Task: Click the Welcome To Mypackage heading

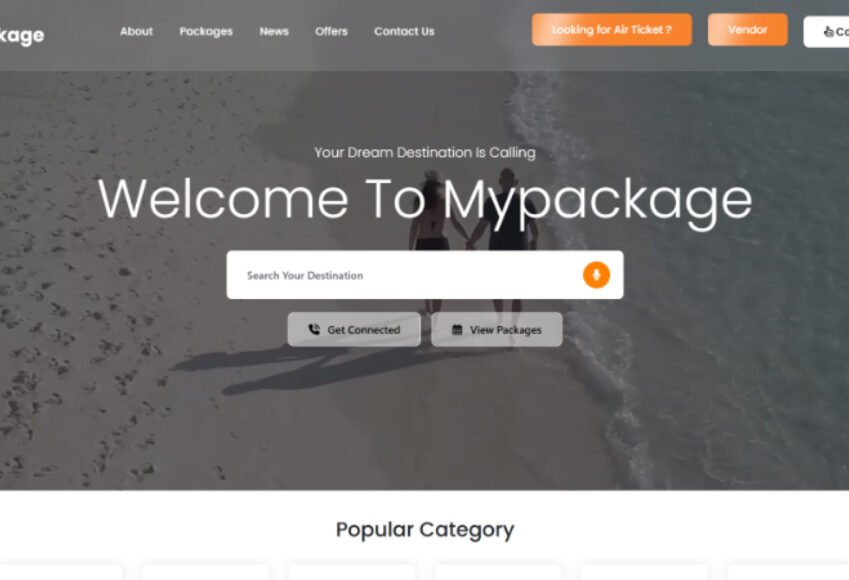Action: 425,200
